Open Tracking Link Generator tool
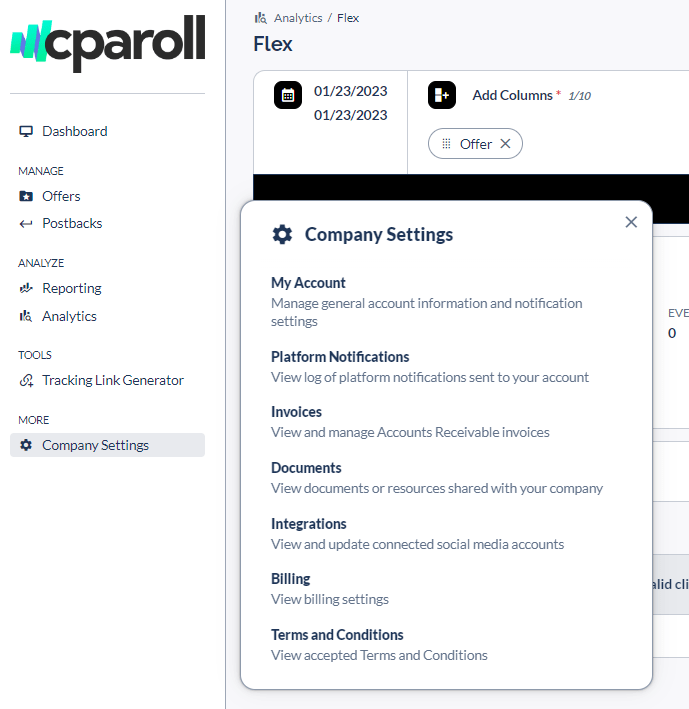 (113, 381)
